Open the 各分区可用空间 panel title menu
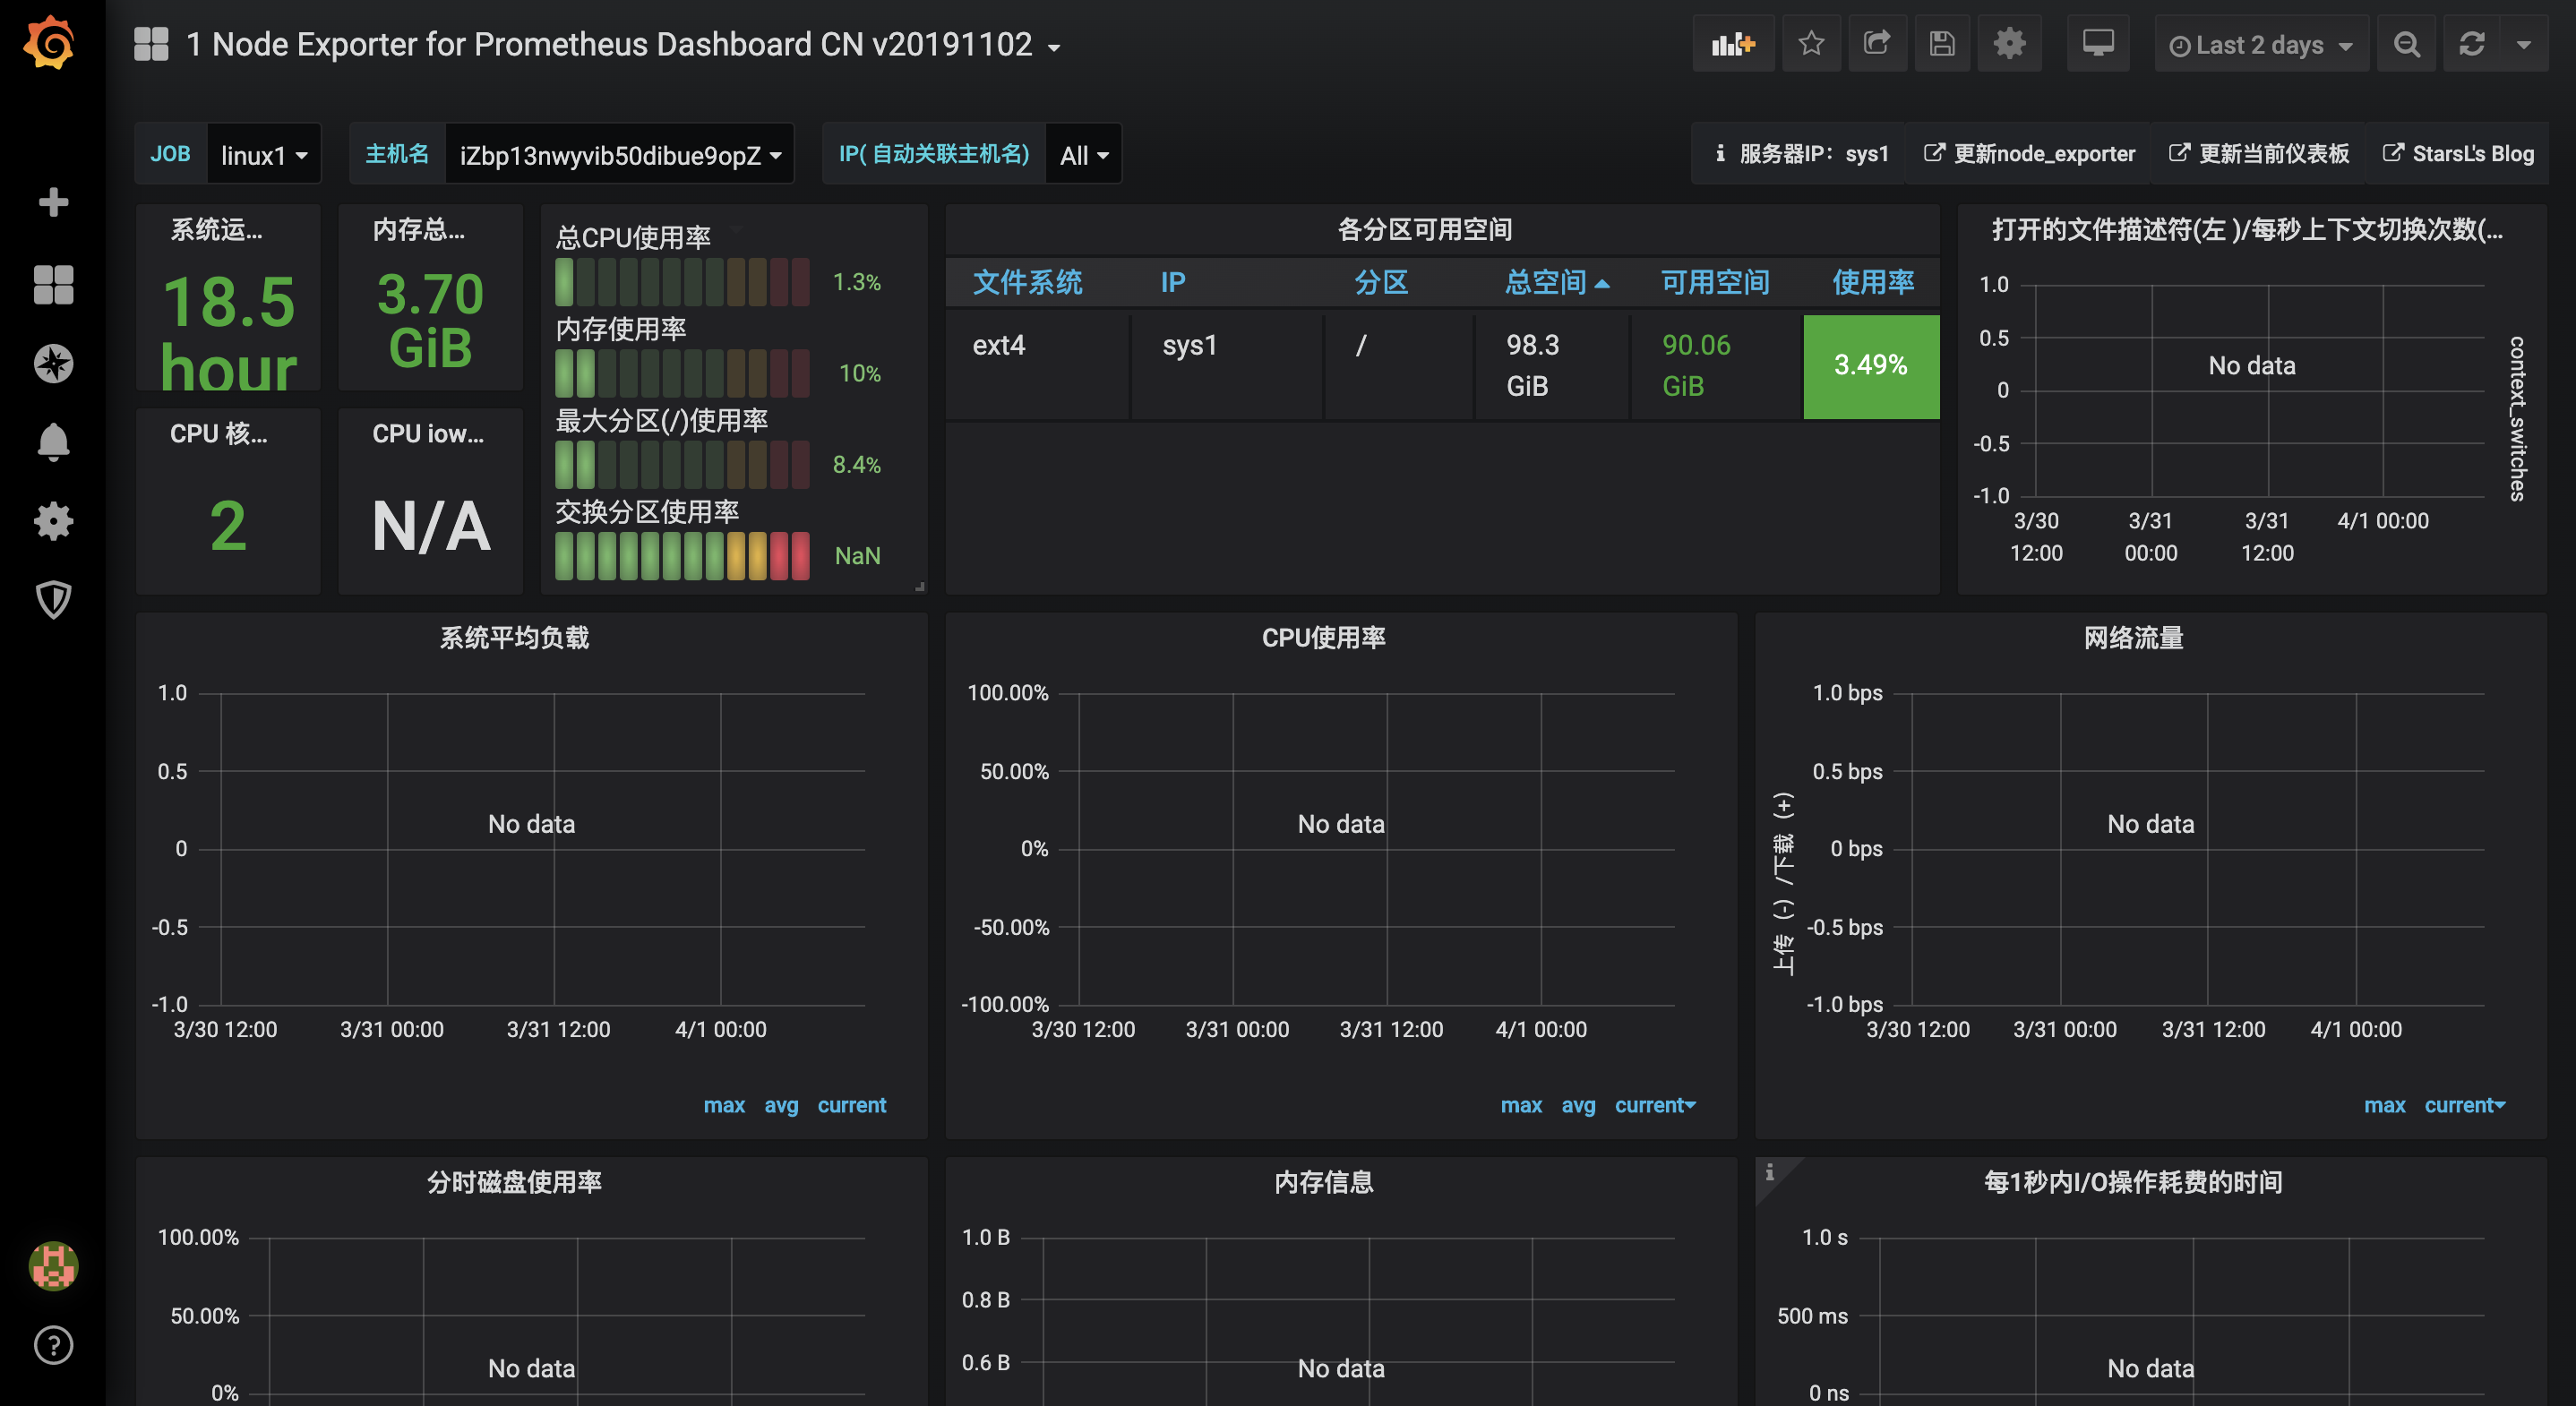 [x=1425, y=229]
